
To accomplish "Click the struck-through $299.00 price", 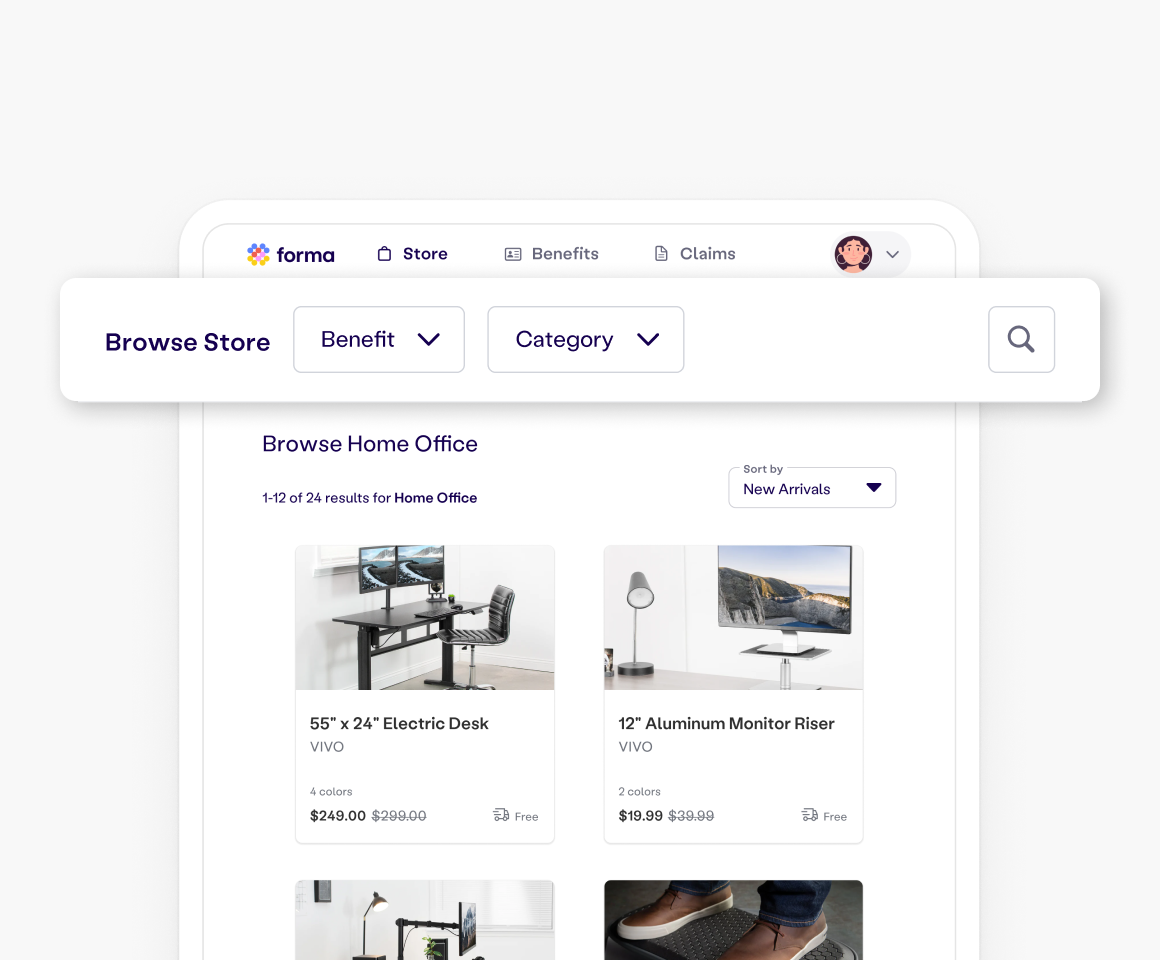I will (x=399, y=816).
